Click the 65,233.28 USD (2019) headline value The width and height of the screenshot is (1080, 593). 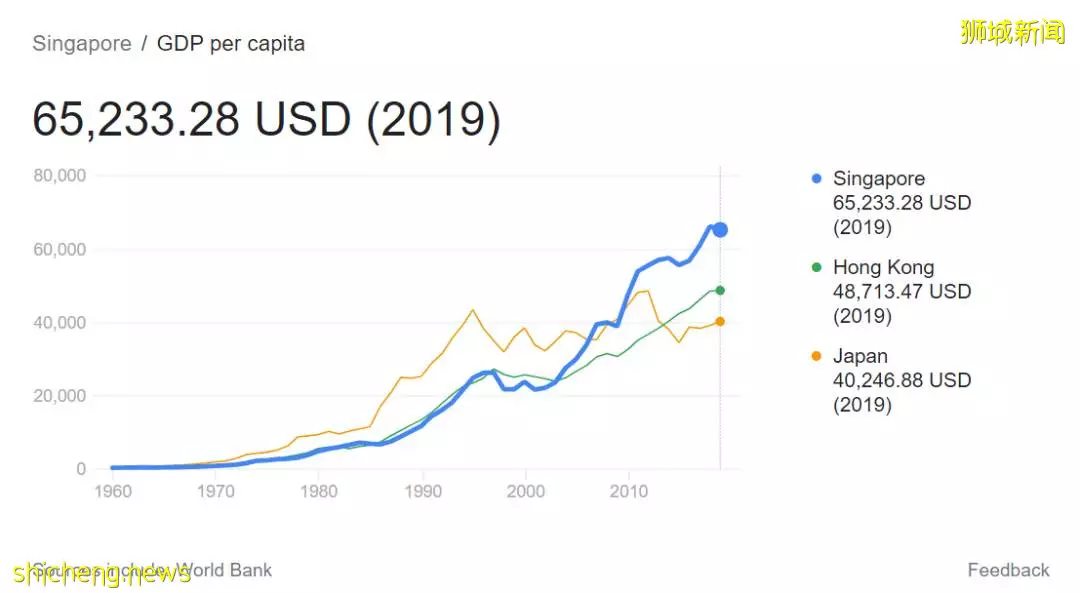point(267,121)
